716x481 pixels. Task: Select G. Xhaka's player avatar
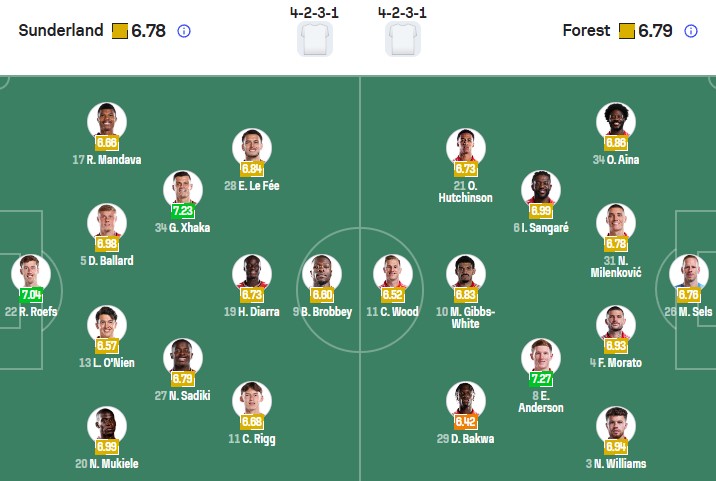click(x=183, y=189)
